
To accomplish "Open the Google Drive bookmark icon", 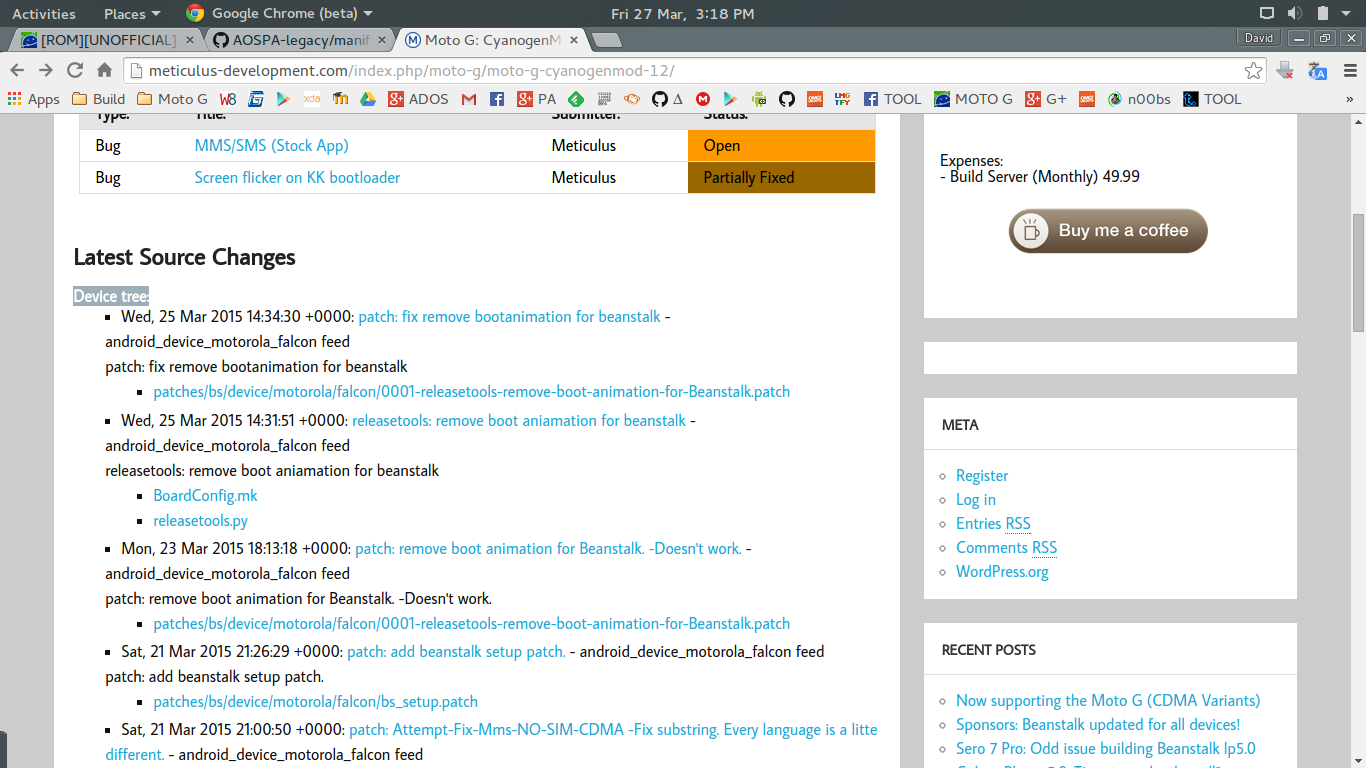I will pyautogui.click(x=368, y=98).
